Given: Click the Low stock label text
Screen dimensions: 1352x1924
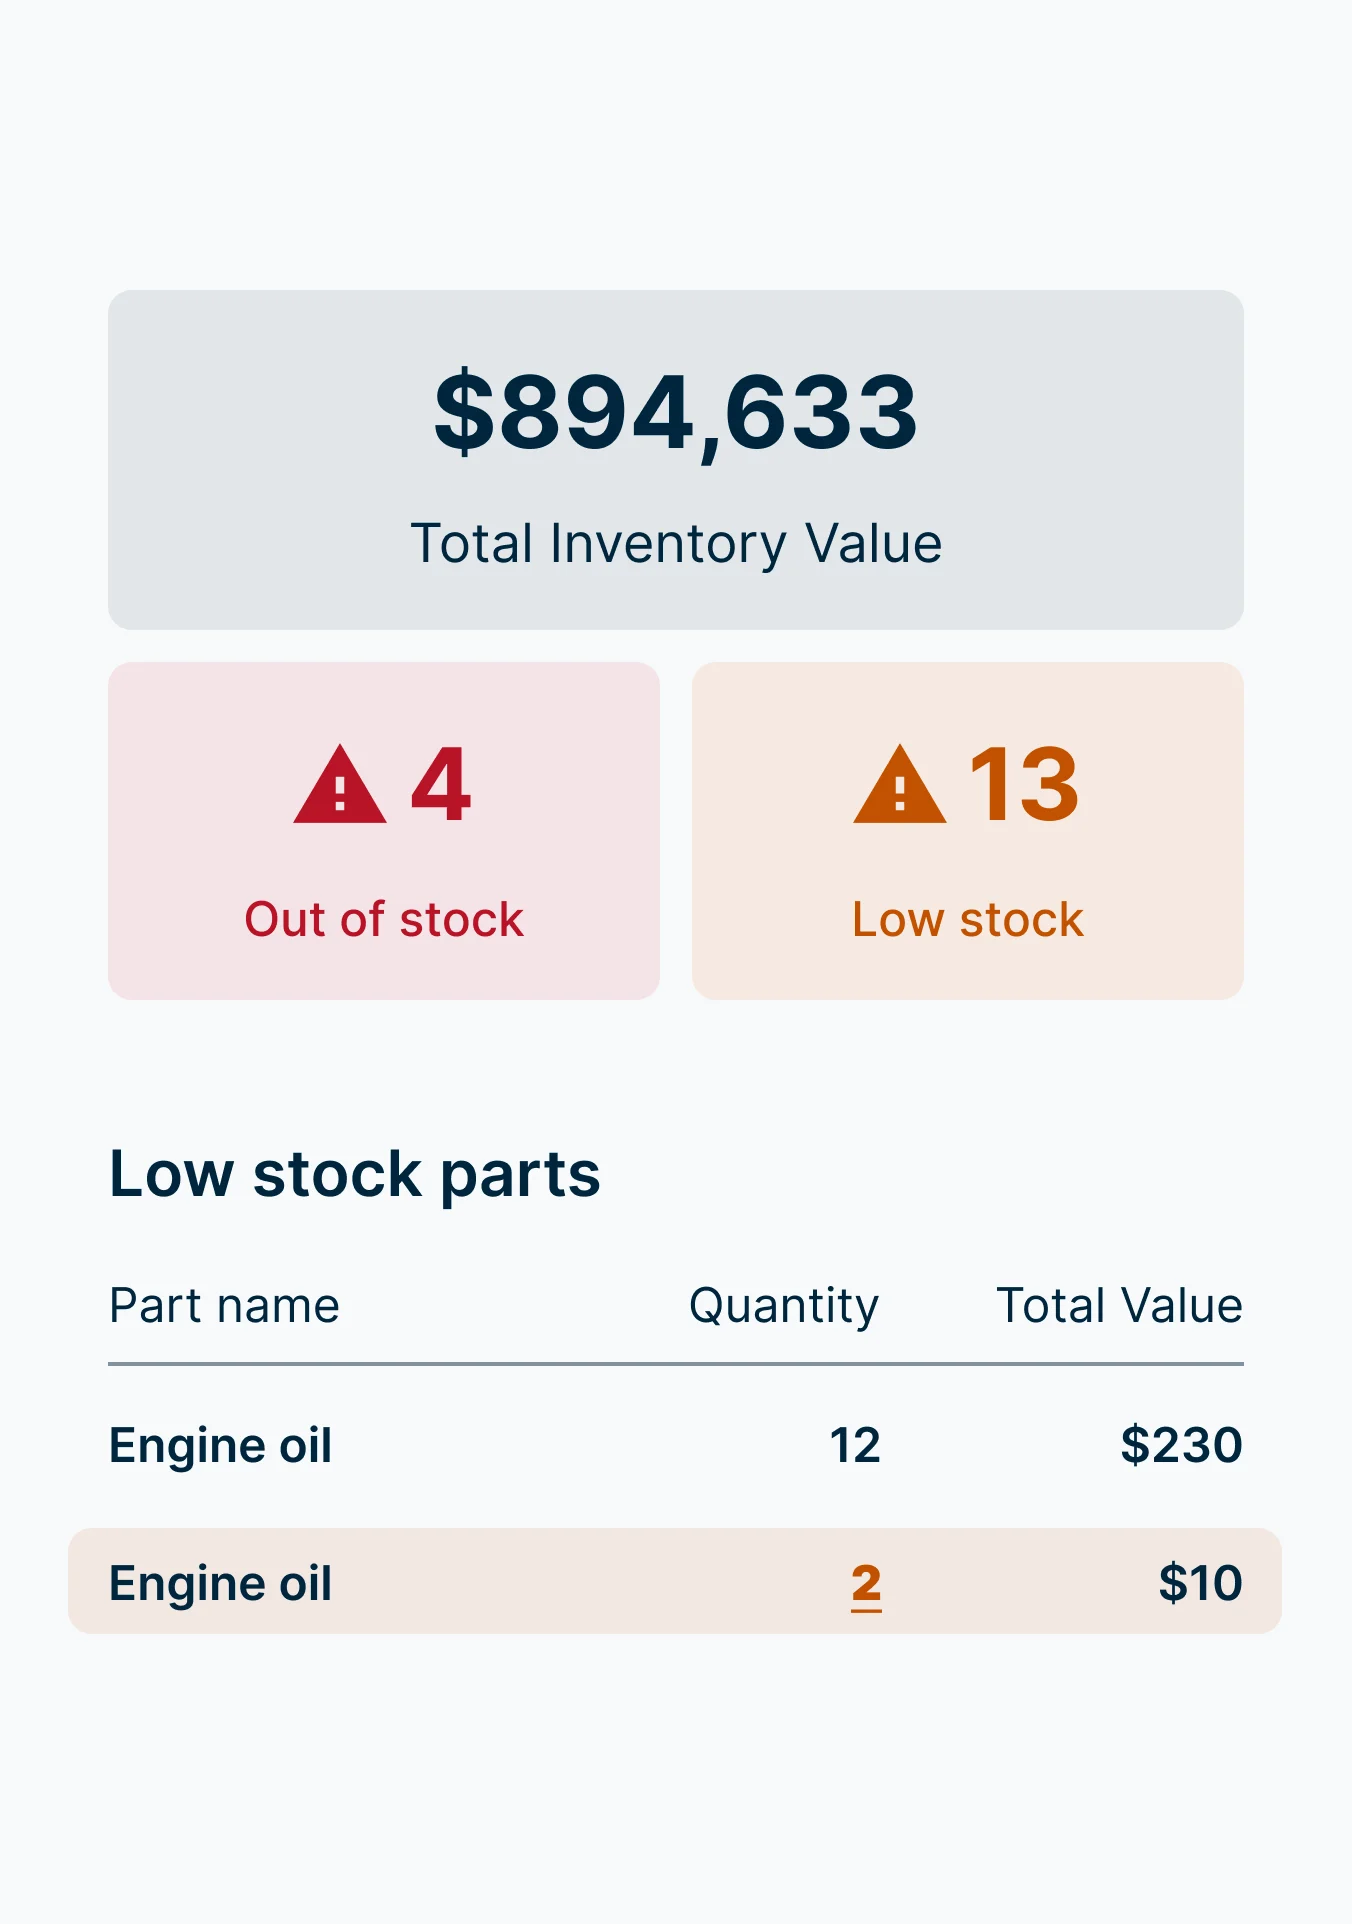Looking at the screenshot, I should point(967,918).
